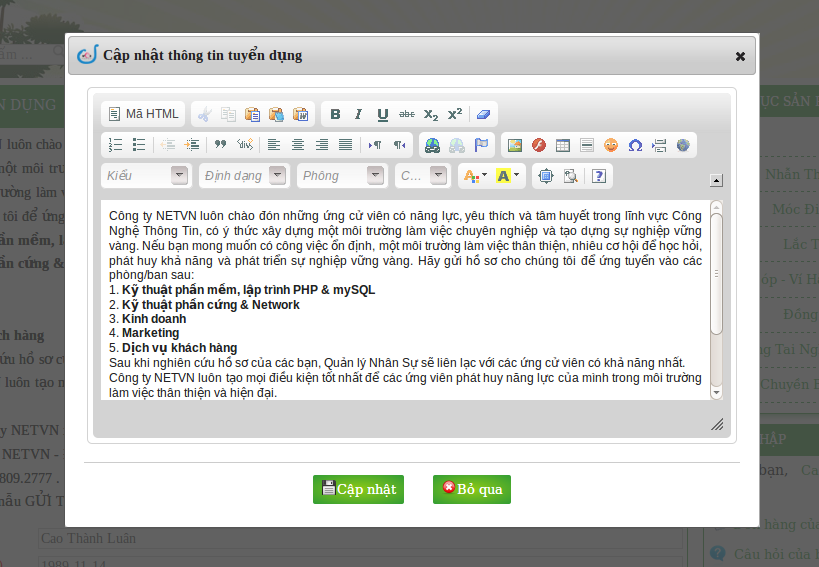
Task: Align text right
Action: coord(322,145)
